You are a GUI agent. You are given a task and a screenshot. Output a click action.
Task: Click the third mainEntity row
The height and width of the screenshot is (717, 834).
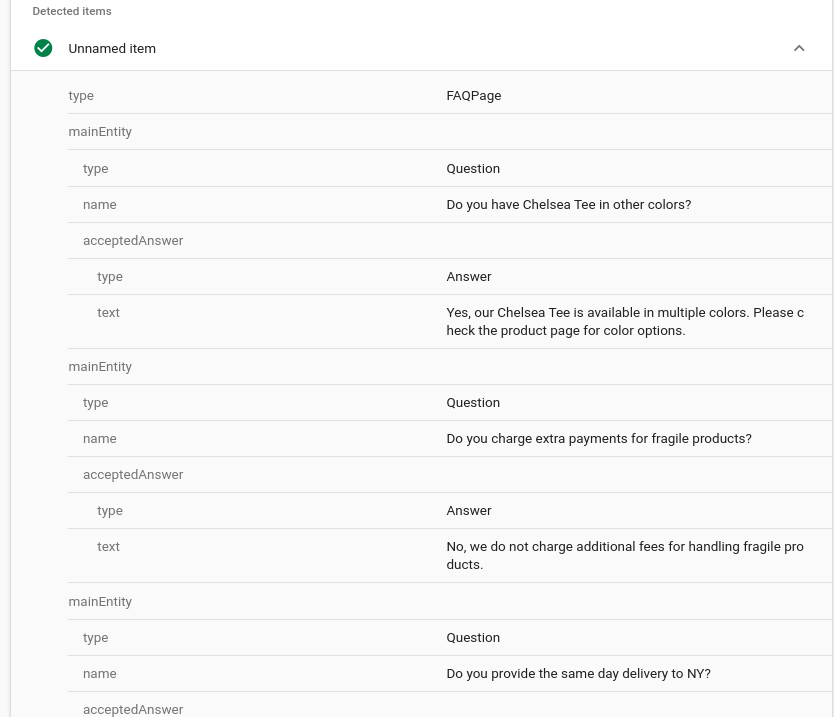[x=100, y=601]
